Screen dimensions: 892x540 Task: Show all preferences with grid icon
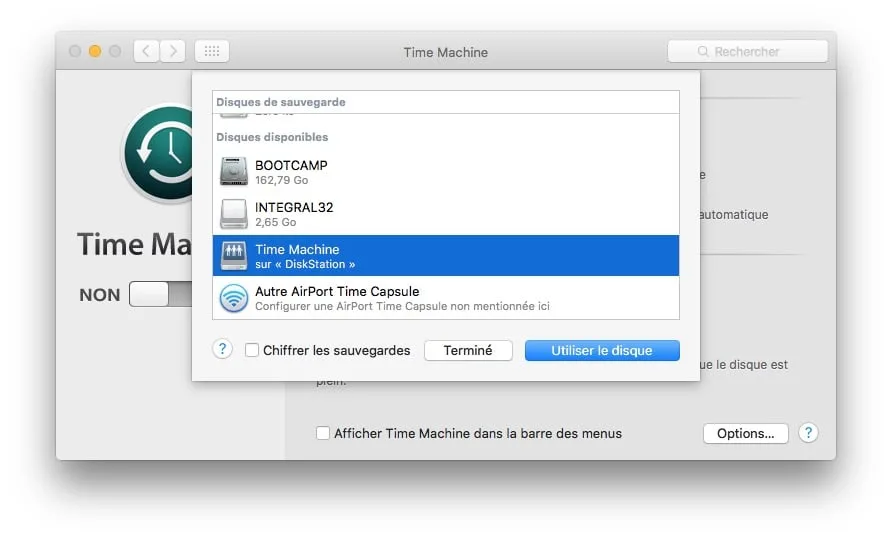[212, 51]
